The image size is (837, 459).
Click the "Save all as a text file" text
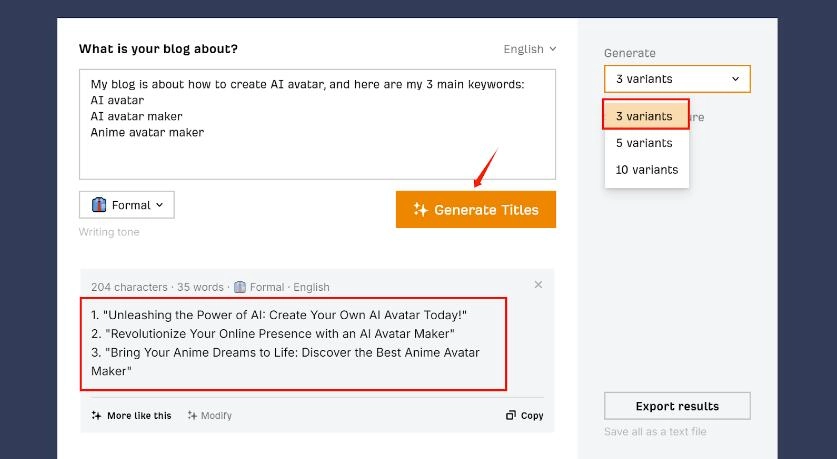pos(655,432)
